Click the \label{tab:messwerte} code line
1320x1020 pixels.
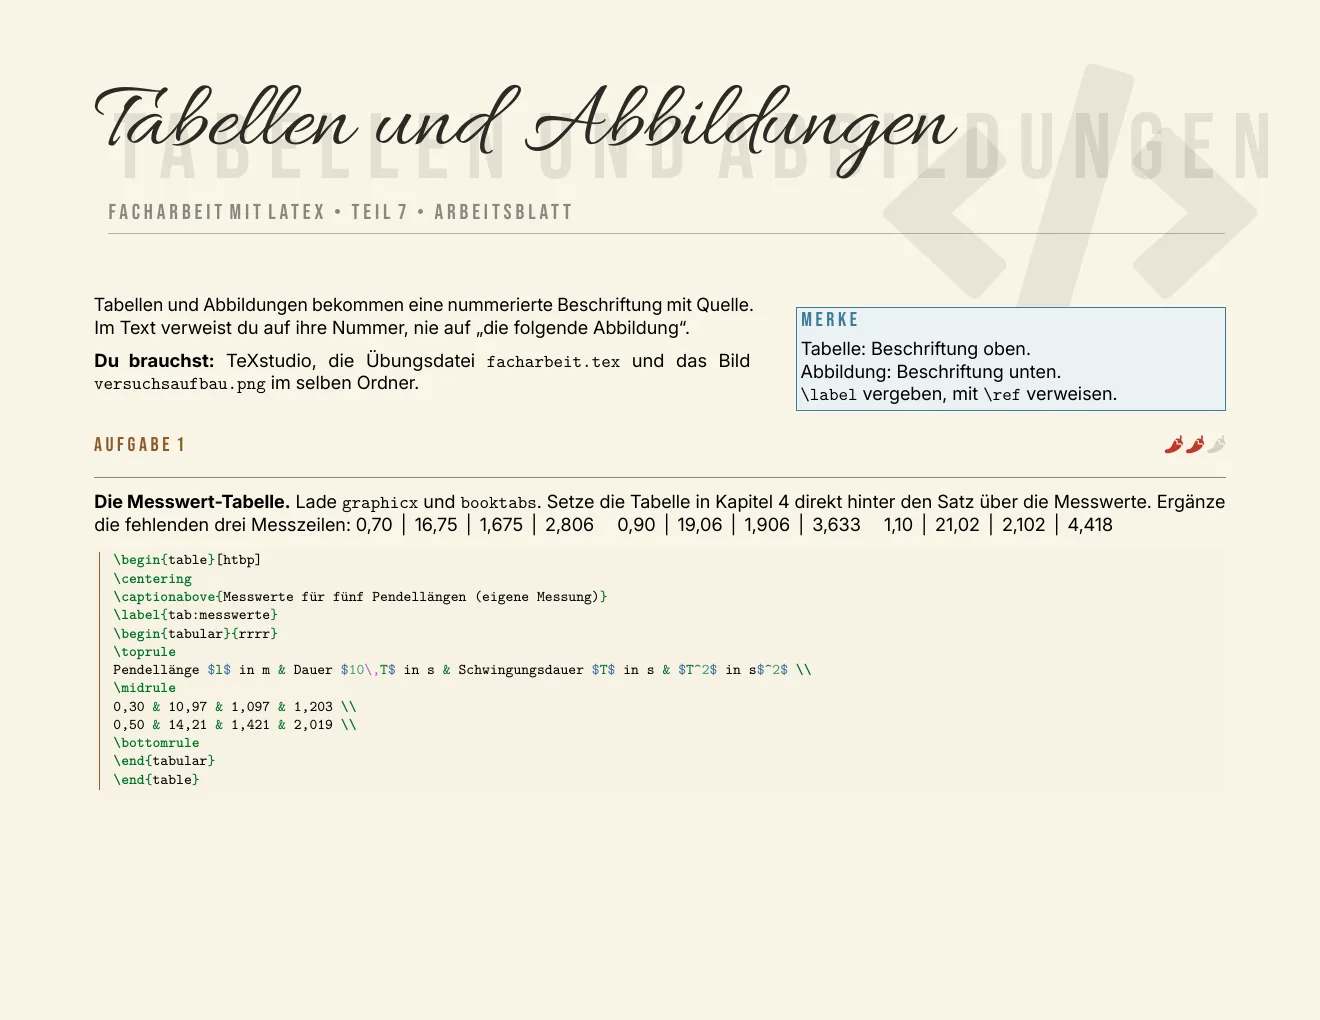pyautogui.click(x=195, y=615)
